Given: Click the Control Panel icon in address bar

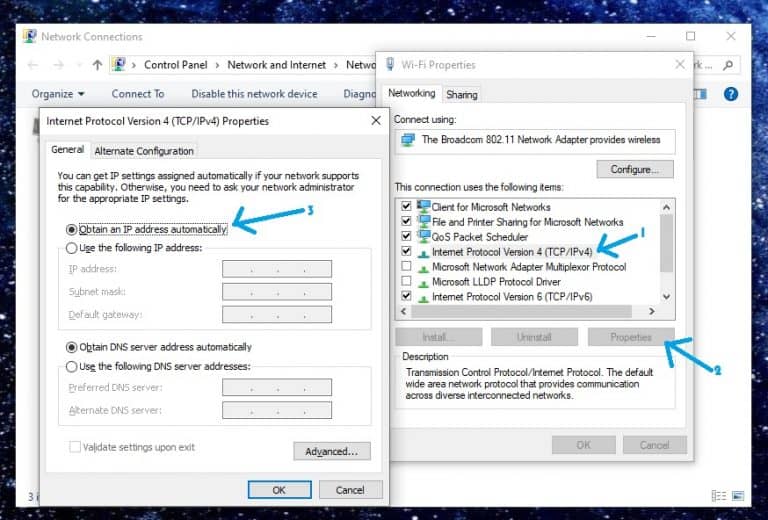Looking at the screenshot, I should click(x=119, y=65).
